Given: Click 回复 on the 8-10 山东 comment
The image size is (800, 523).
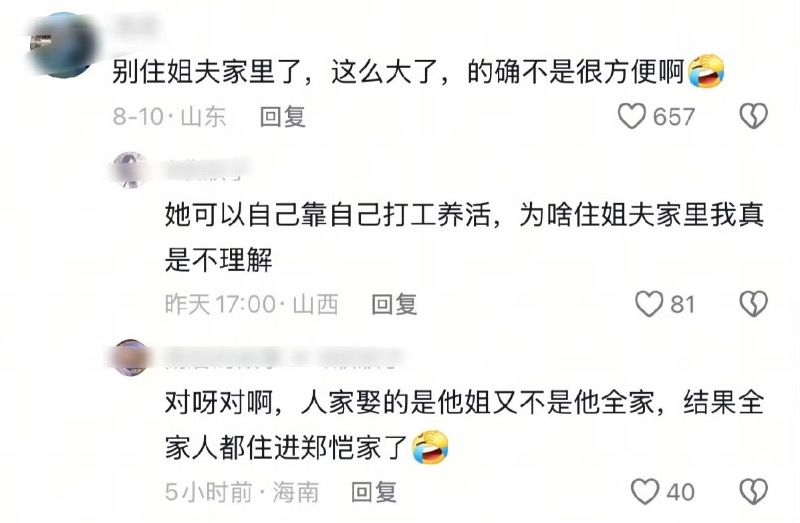Looking at the screenshot, I should pyautogui.click(x=283, y=116).
